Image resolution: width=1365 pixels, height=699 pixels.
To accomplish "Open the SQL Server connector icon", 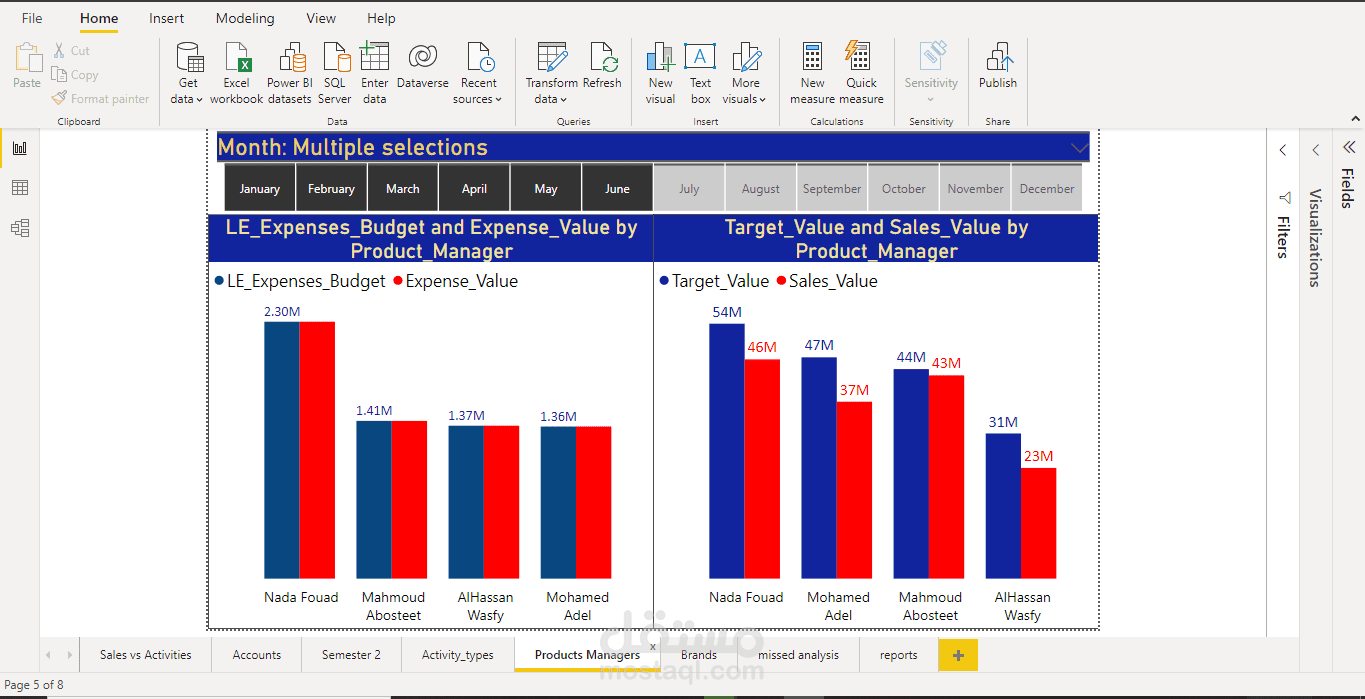I will pyautogui.click(x=334, y=67).
